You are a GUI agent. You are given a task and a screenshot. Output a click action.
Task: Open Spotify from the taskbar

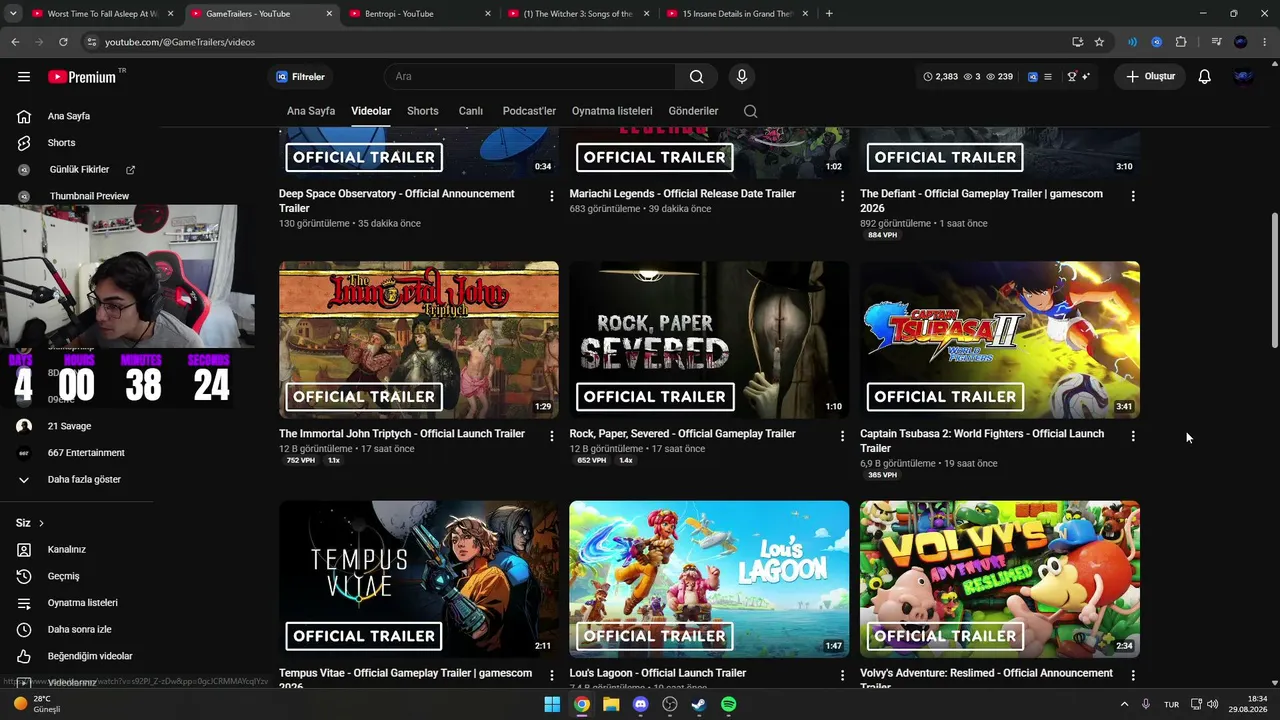pos(729,704)
